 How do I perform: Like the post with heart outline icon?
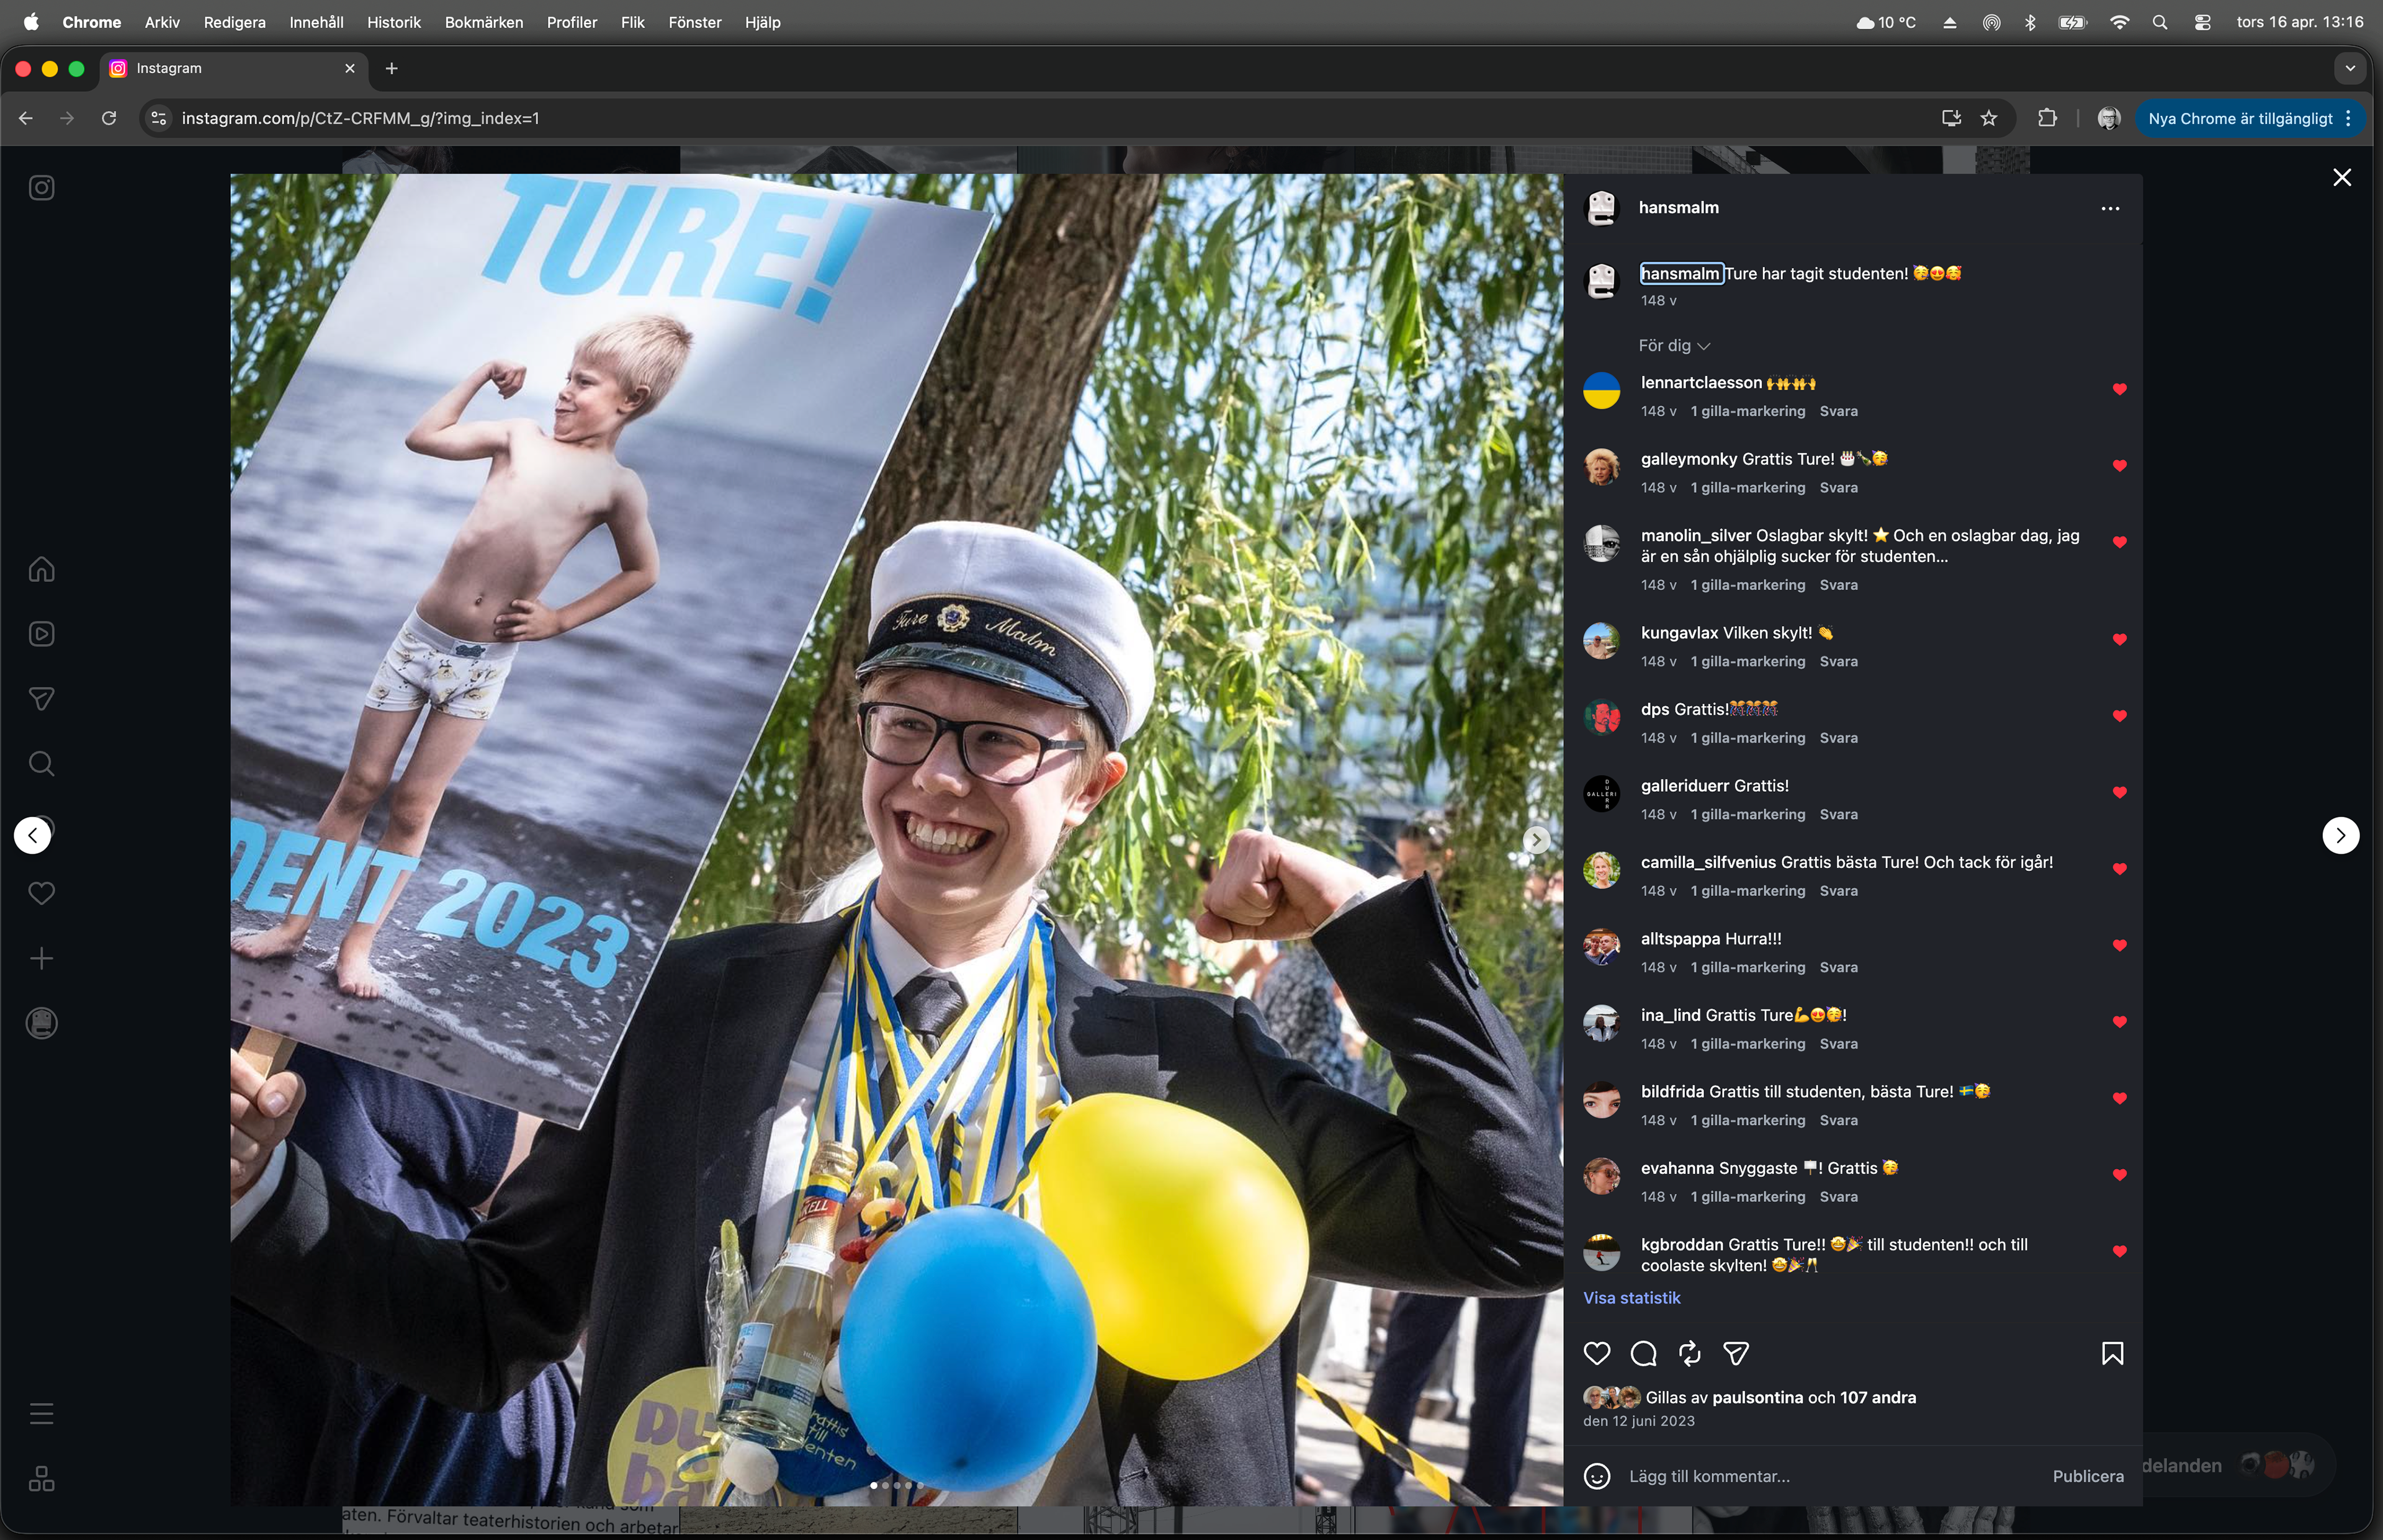pos(1597,1354)
